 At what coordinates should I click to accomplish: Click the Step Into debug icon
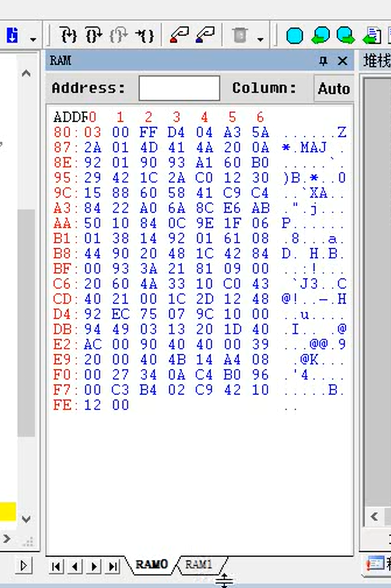(69, 35)
